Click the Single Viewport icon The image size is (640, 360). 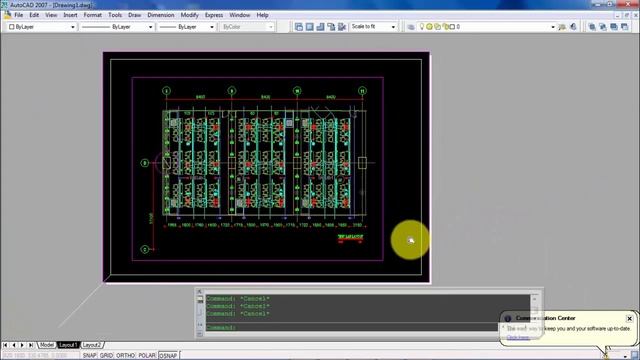coord(310,27)
